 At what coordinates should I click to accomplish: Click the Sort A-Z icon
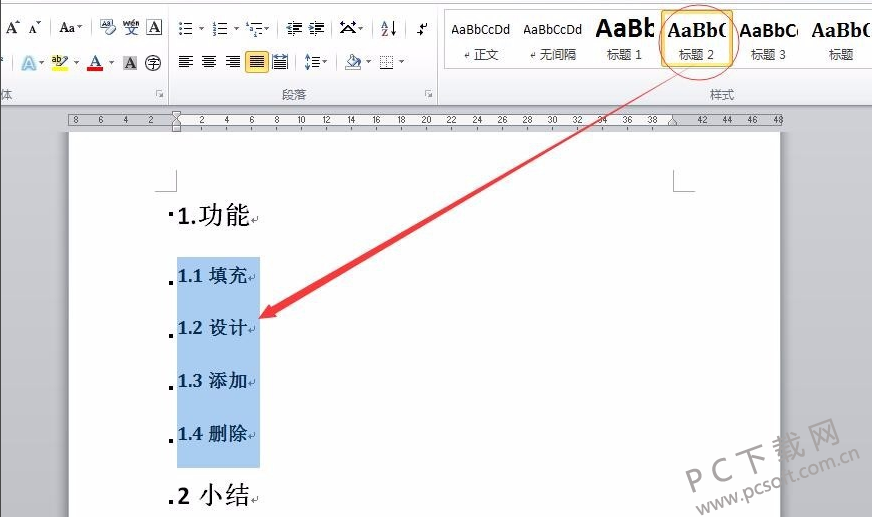click(x=389, y=28)
